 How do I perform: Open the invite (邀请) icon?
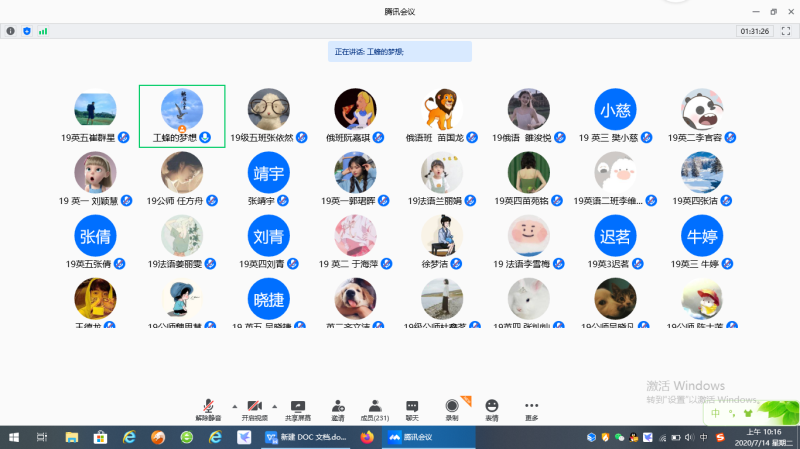[338, 406]
